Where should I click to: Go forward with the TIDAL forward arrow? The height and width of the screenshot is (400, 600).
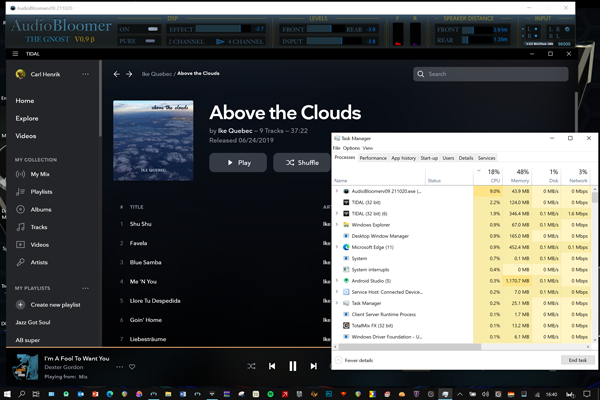pyautogui.click(x=129, y=74)
